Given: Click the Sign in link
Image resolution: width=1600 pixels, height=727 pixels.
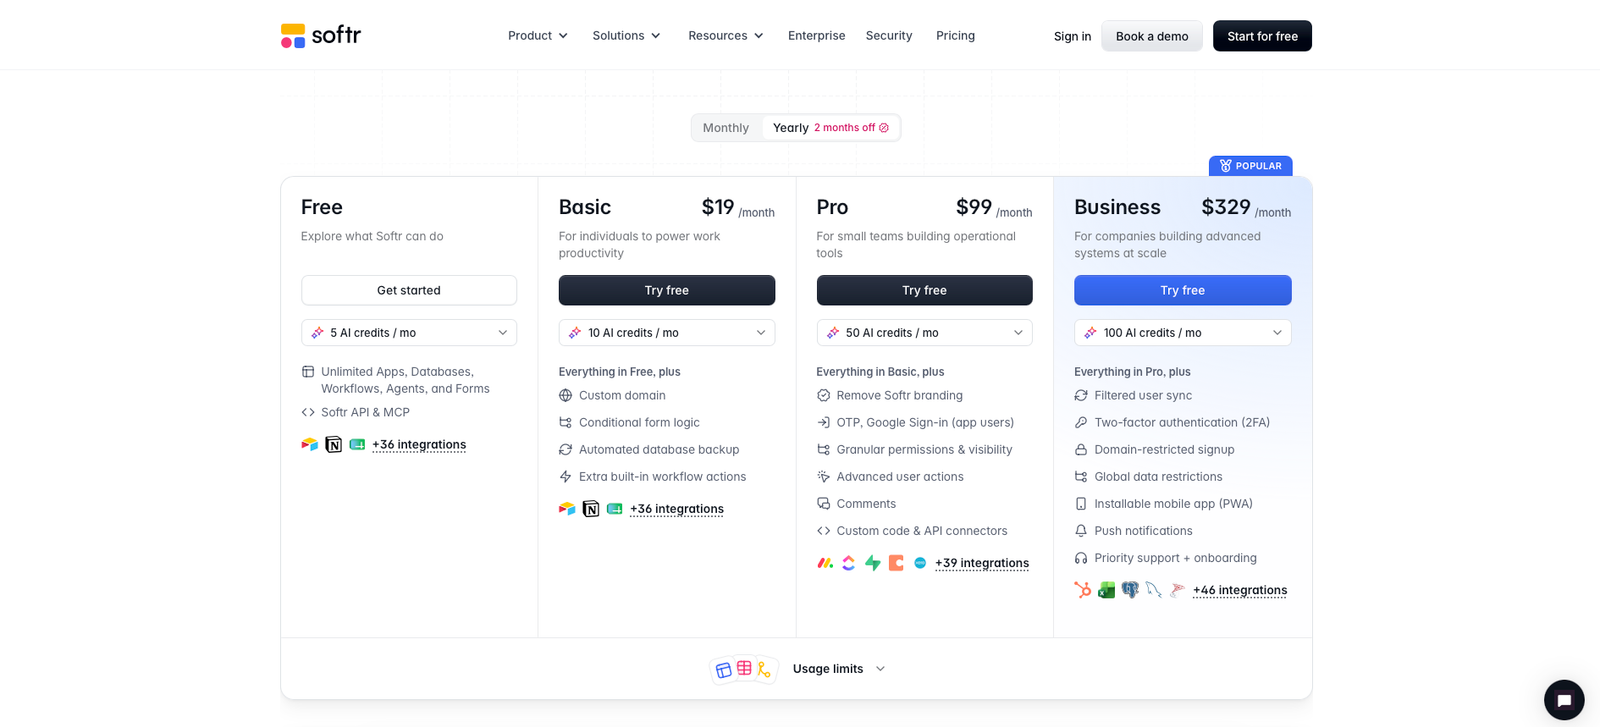Looking at the screenshot, I should [1072, 36].
